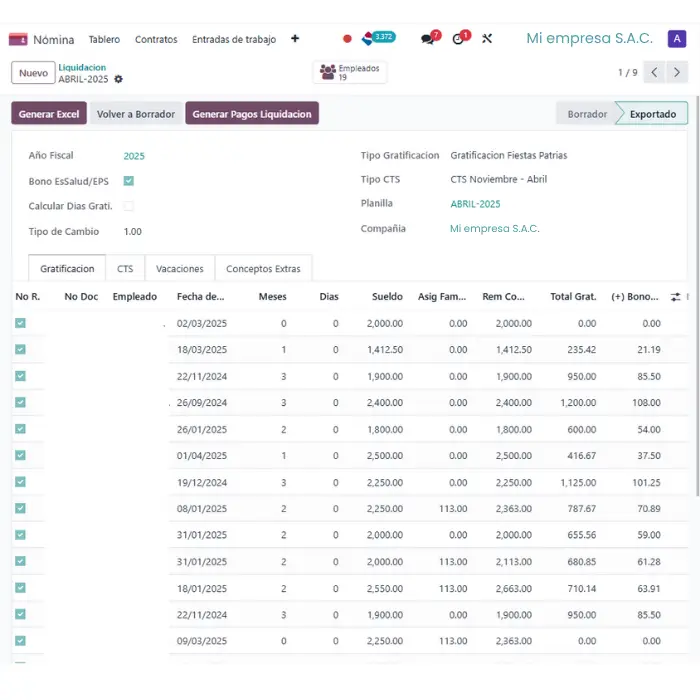
Task: Click the Generar Excel button
Action: coord(49,114)
